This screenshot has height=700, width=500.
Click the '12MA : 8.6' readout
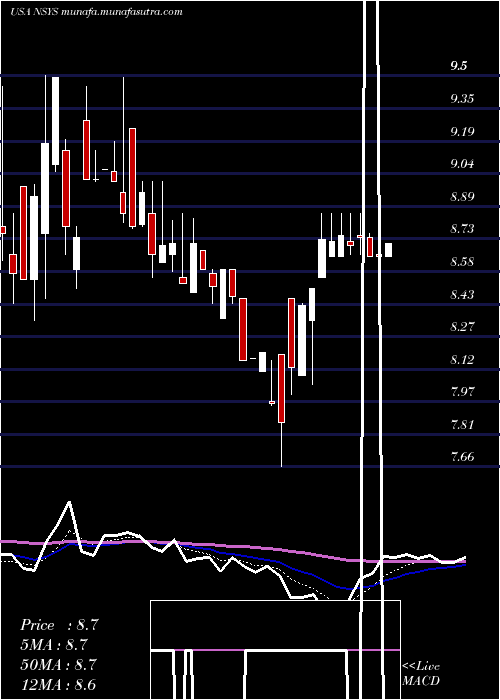click(x=59, y=685)
